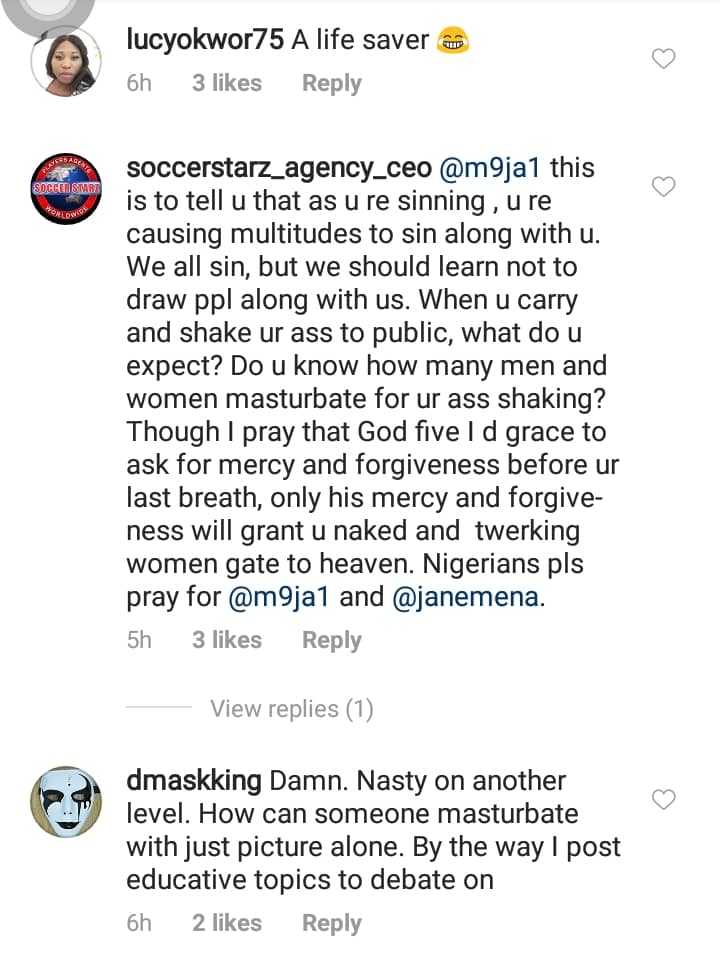View the 2 likes on dmaskking's comment
The width and height of the screenshot is (720, 954).
[x=227, y=923]
